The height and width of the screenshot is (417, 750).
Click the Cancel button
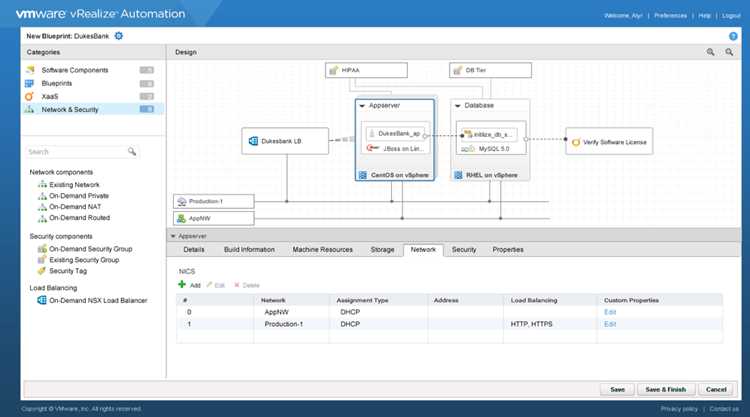coord(716,390)
